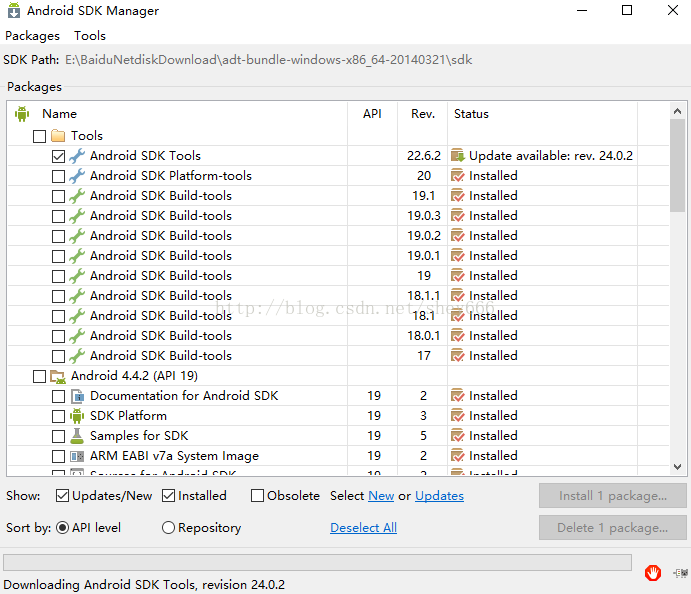The width and height of the screenshot is (691, 594).
Task: Click the scroll up arrow of package list
Action: 677,111
